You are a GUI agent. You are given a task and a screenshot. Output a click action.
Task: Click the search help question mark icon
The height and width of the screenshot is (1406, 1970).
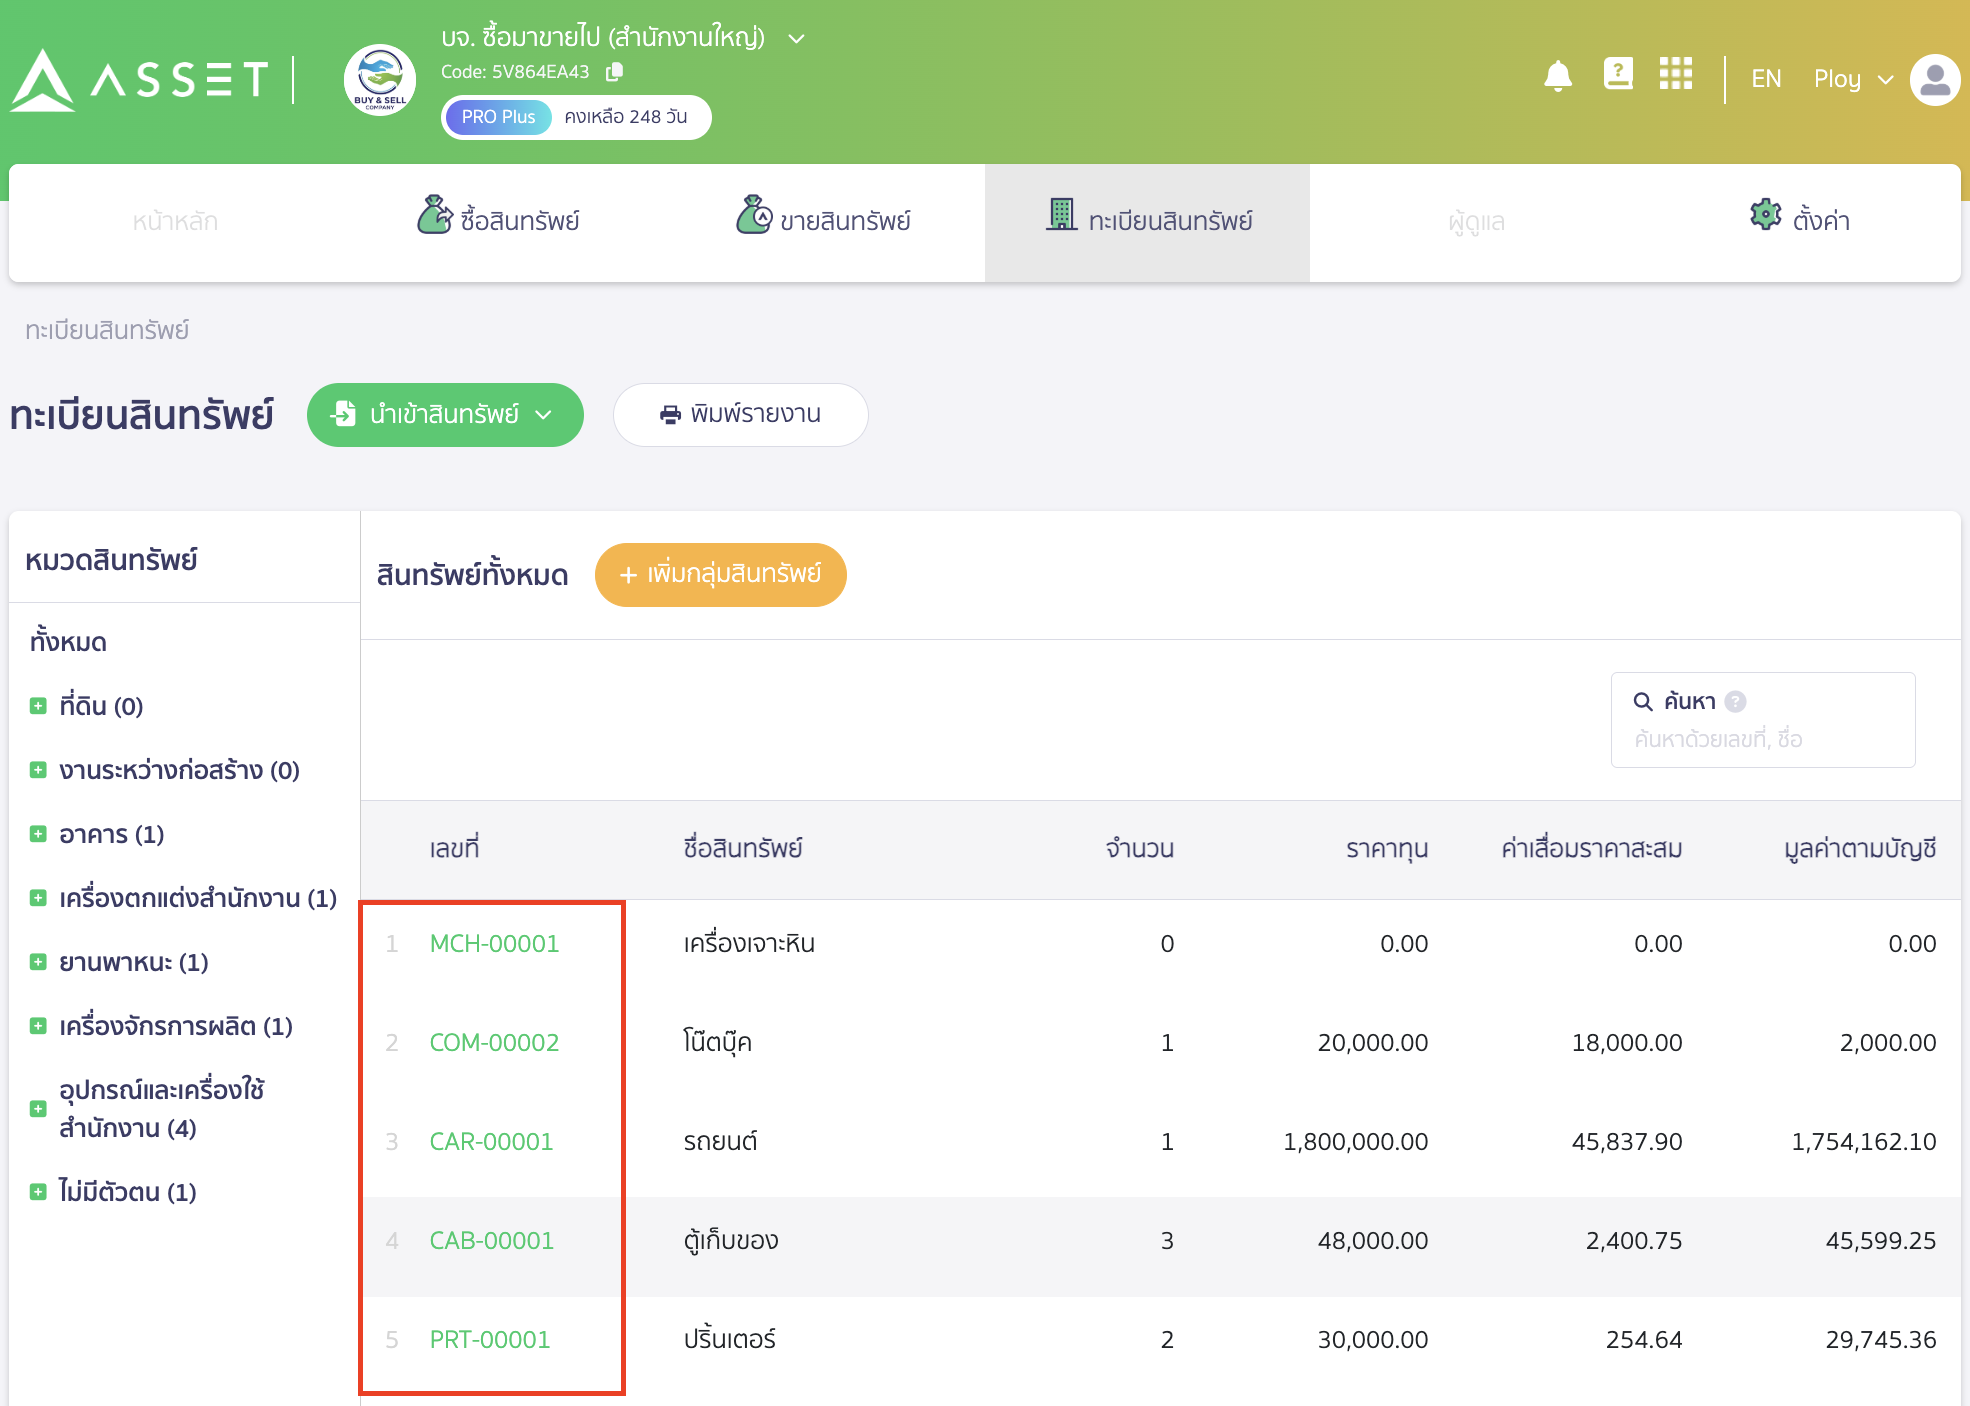click(x=1736, y=702)
